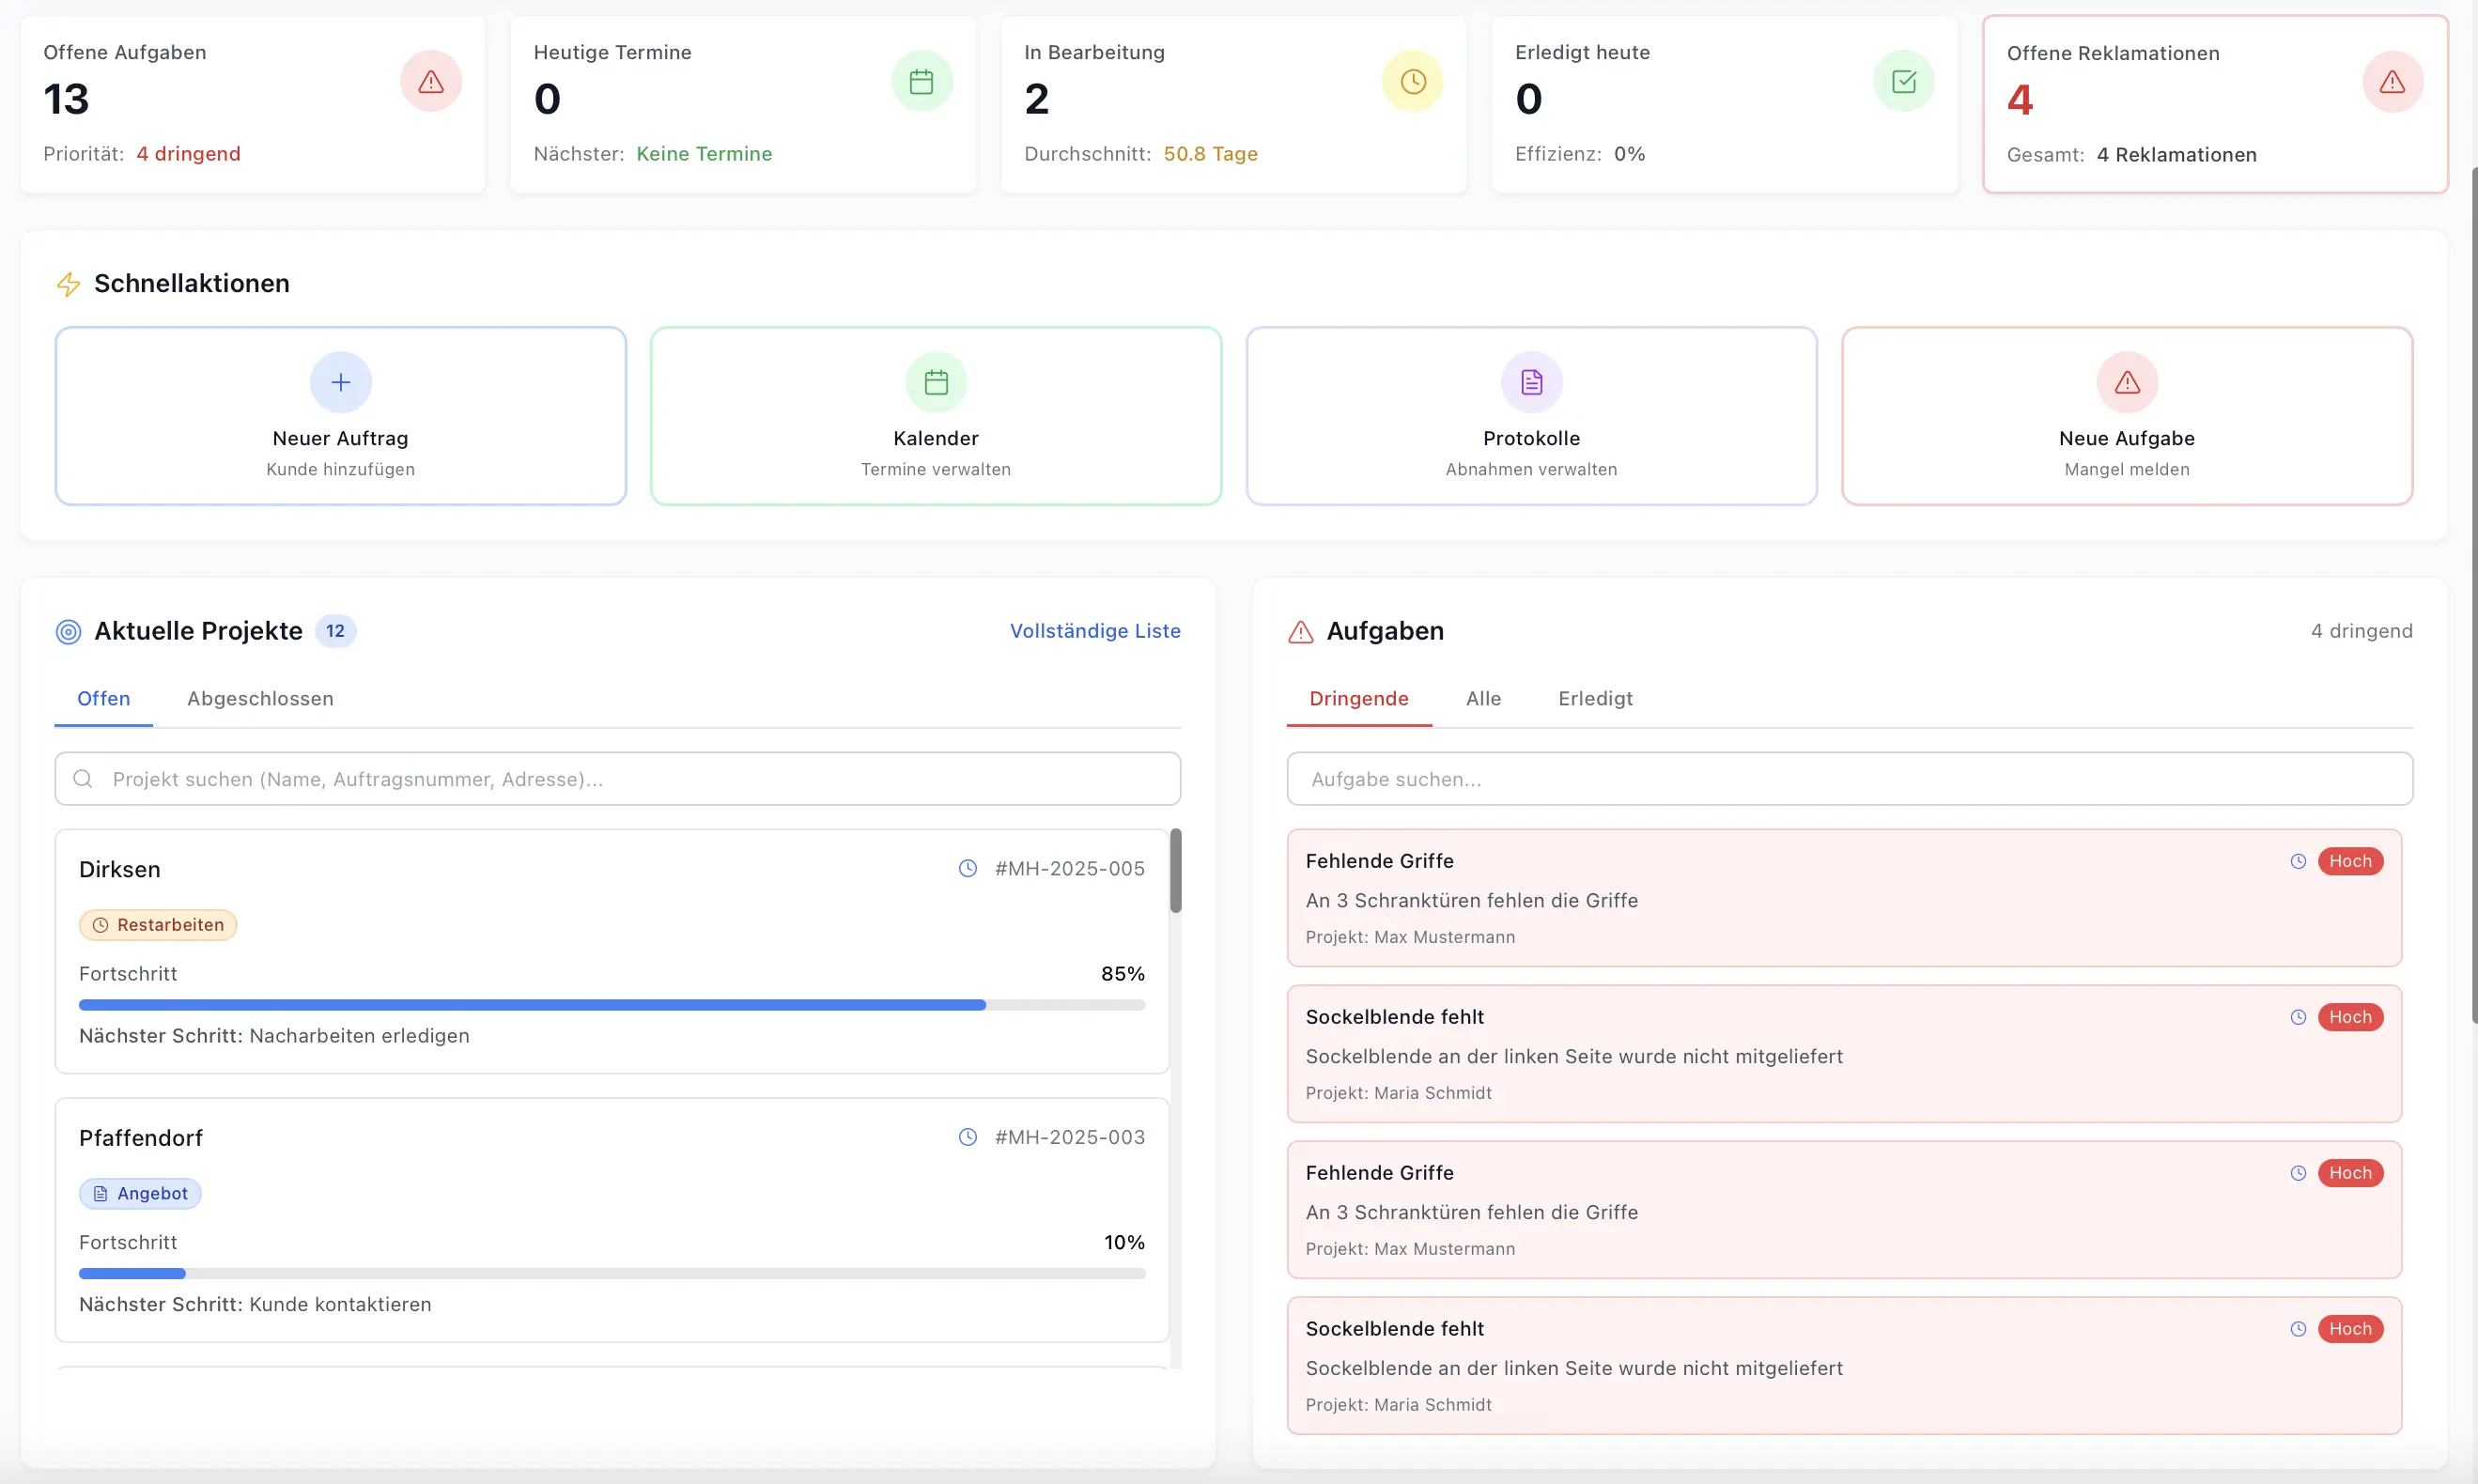Screen dimensions: 2478x1484
Task: Click the Aufgabe suchen search field
Action: point(1849,779)
